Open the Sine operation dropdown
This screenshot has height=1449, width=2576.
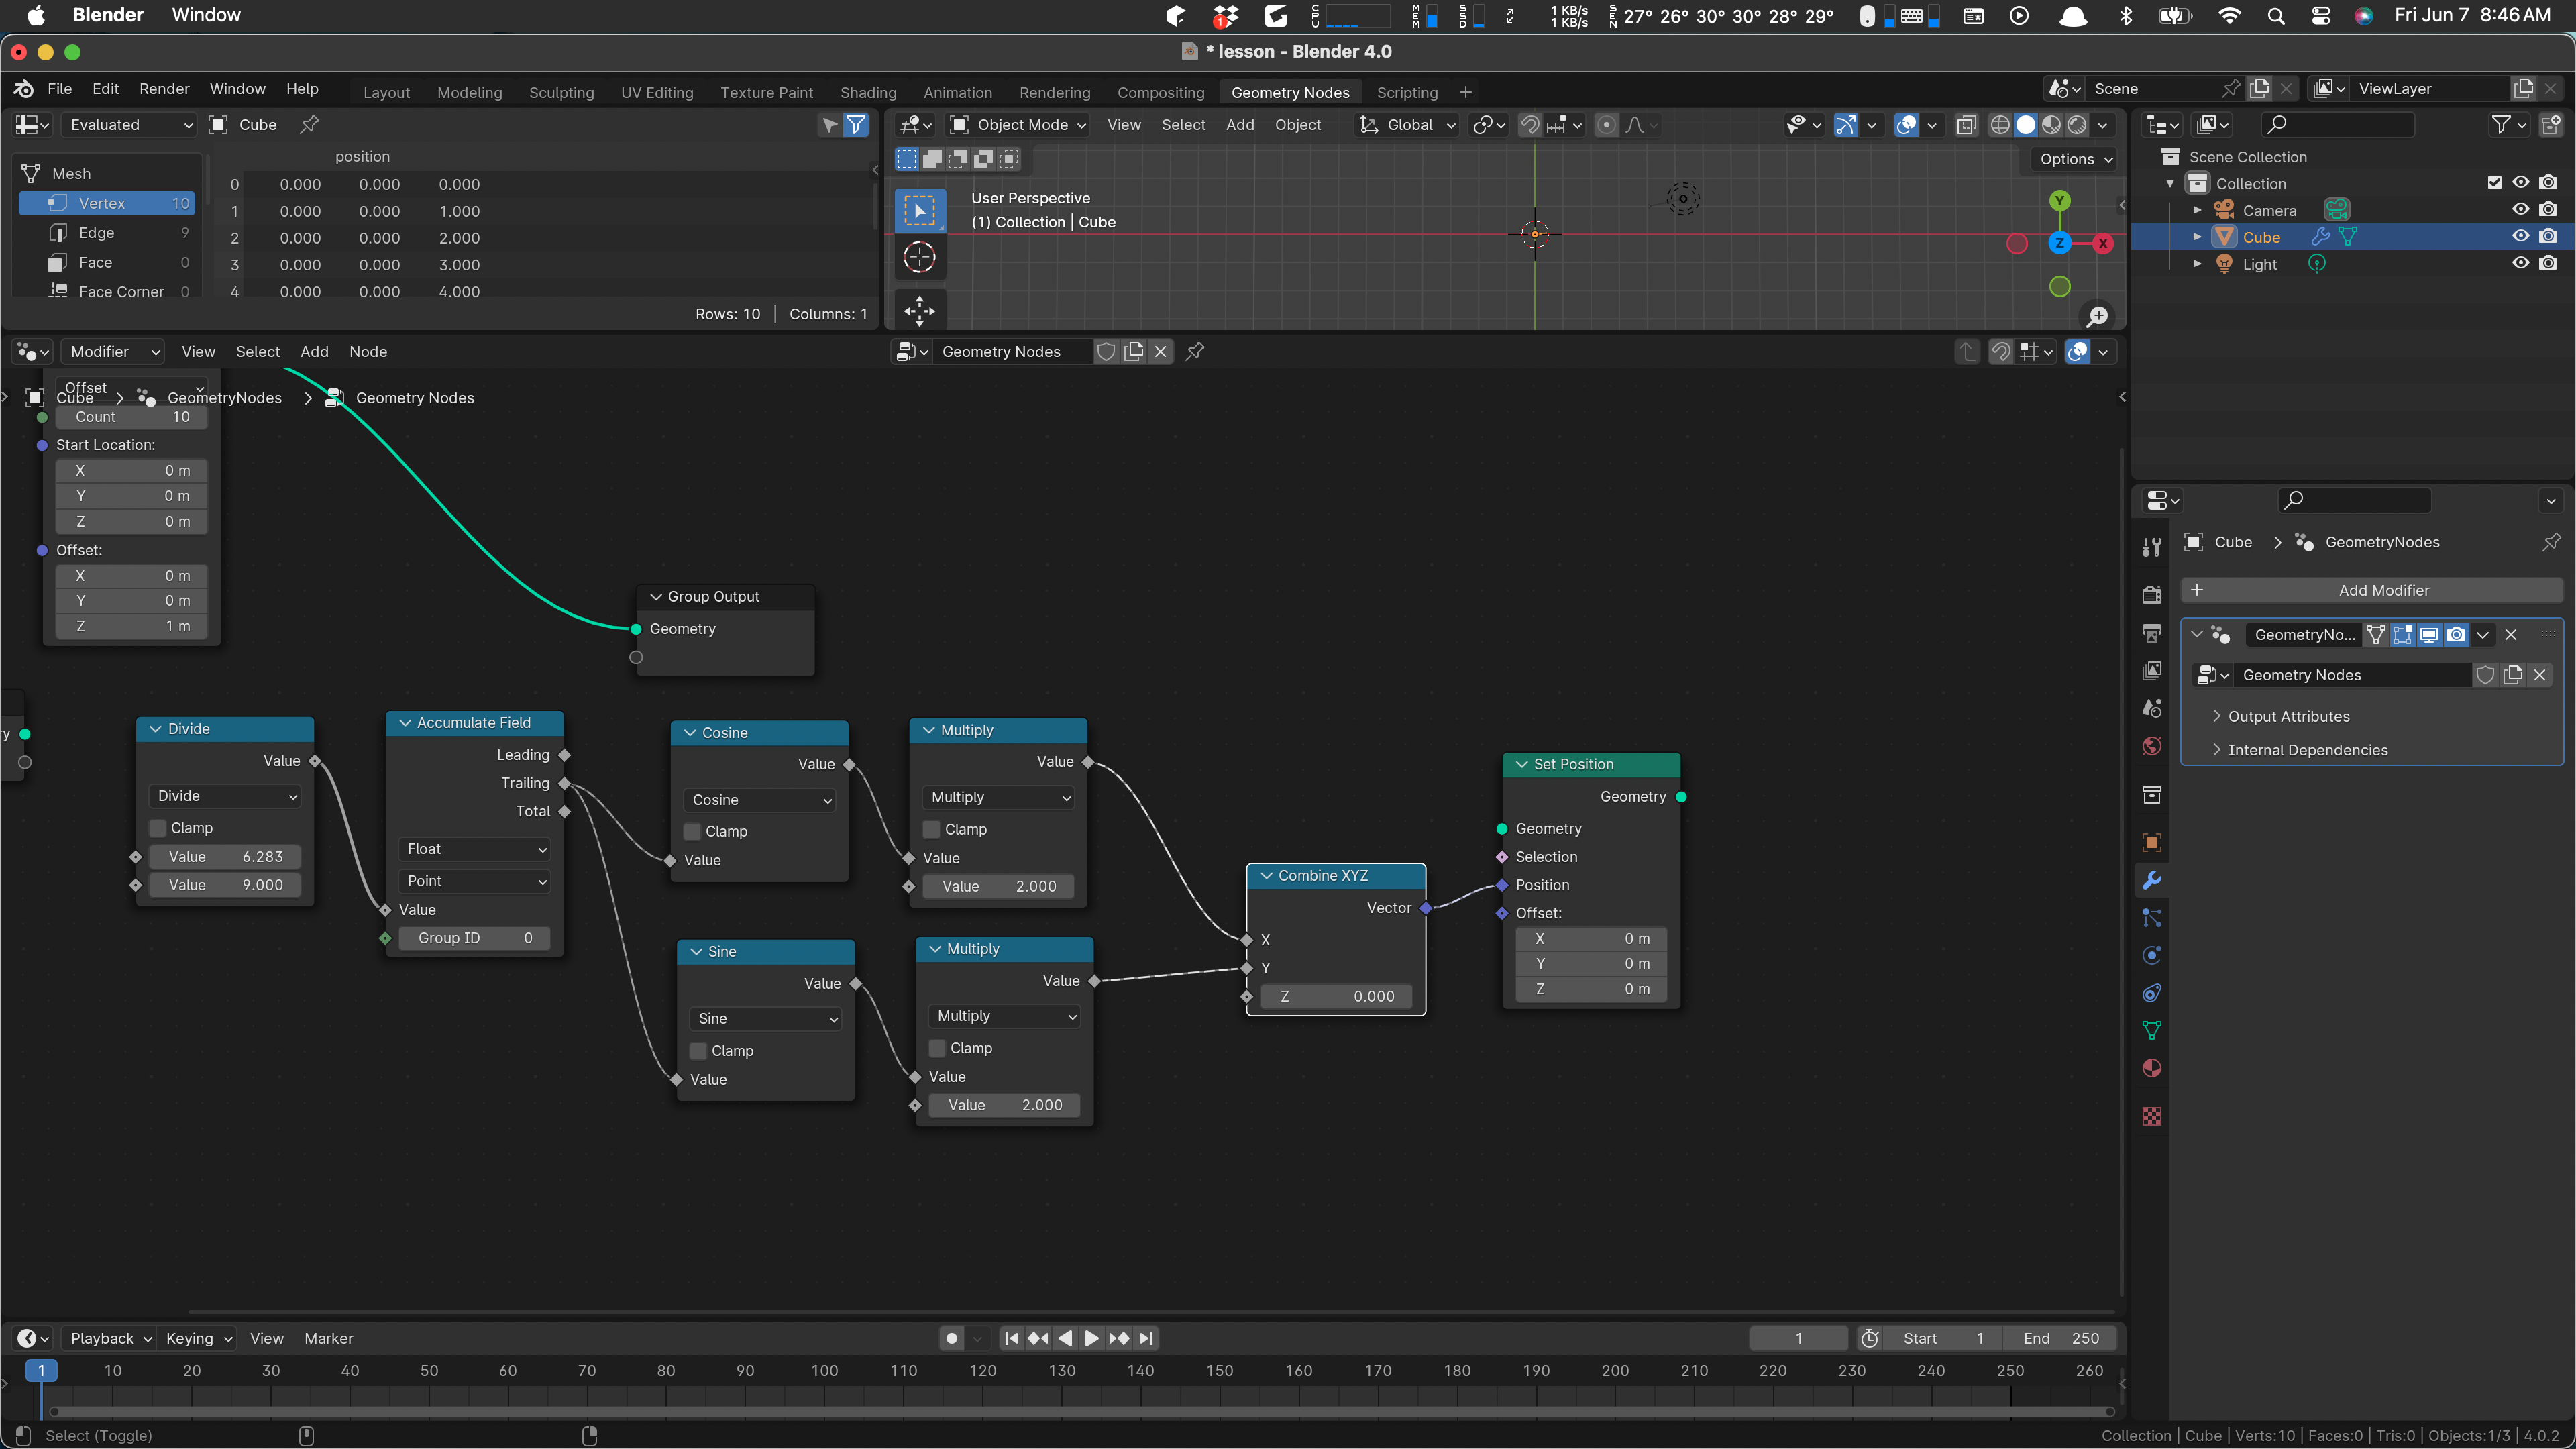point(766,1018)
